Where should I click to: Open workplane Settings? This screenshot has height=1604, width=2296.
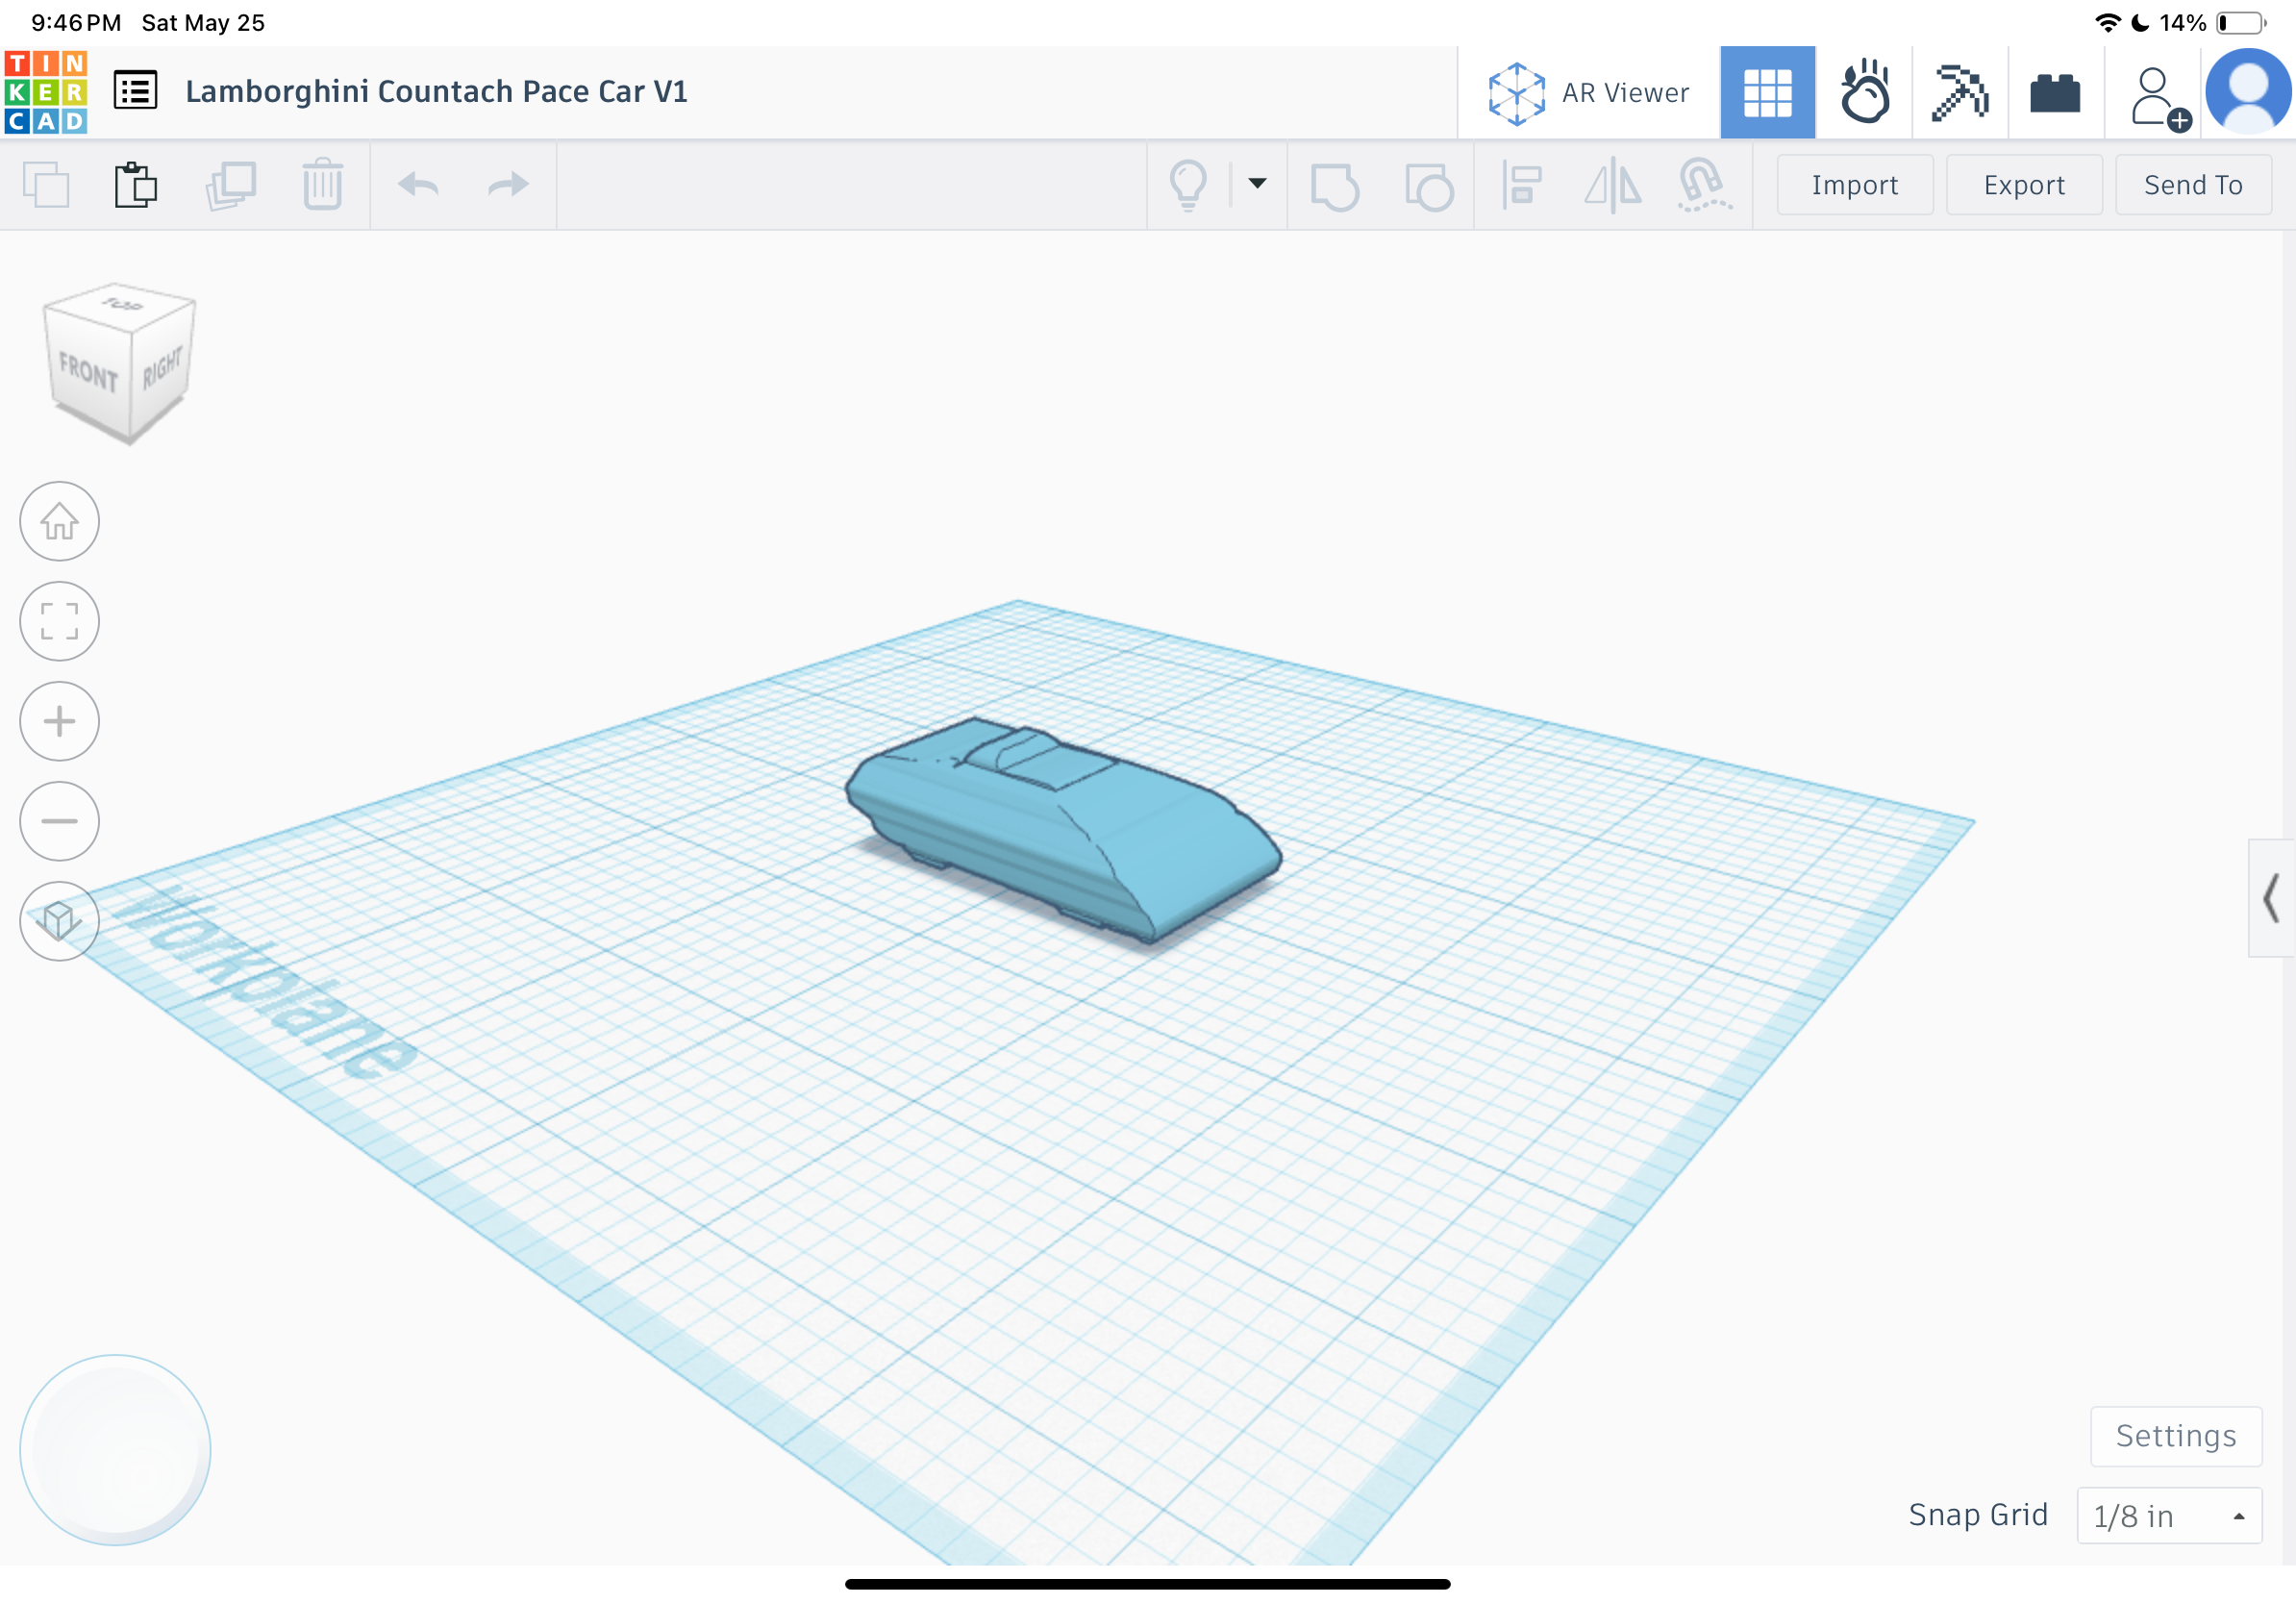[2175, 1436]
